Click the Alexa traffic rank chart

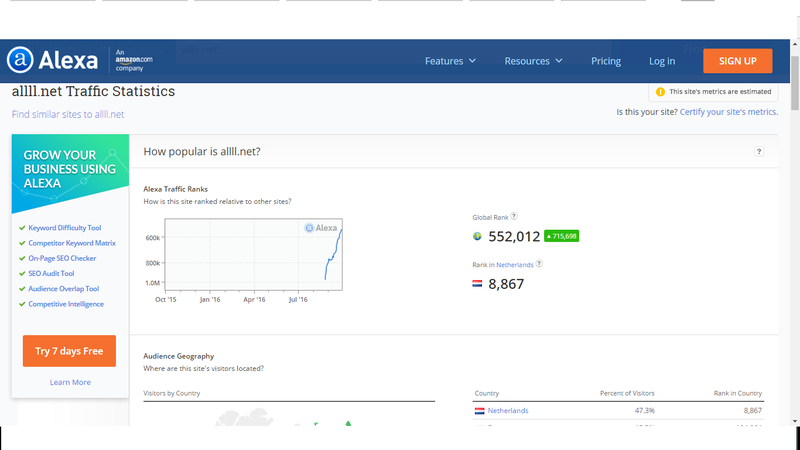254,255
